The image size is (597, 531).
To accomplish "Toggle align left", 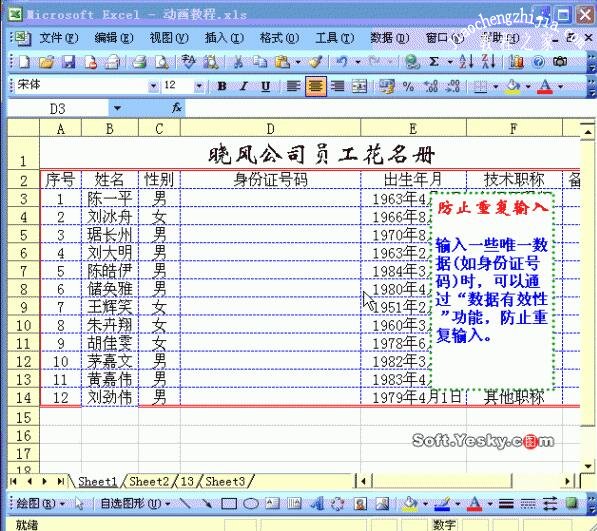I will click(293, 86).
